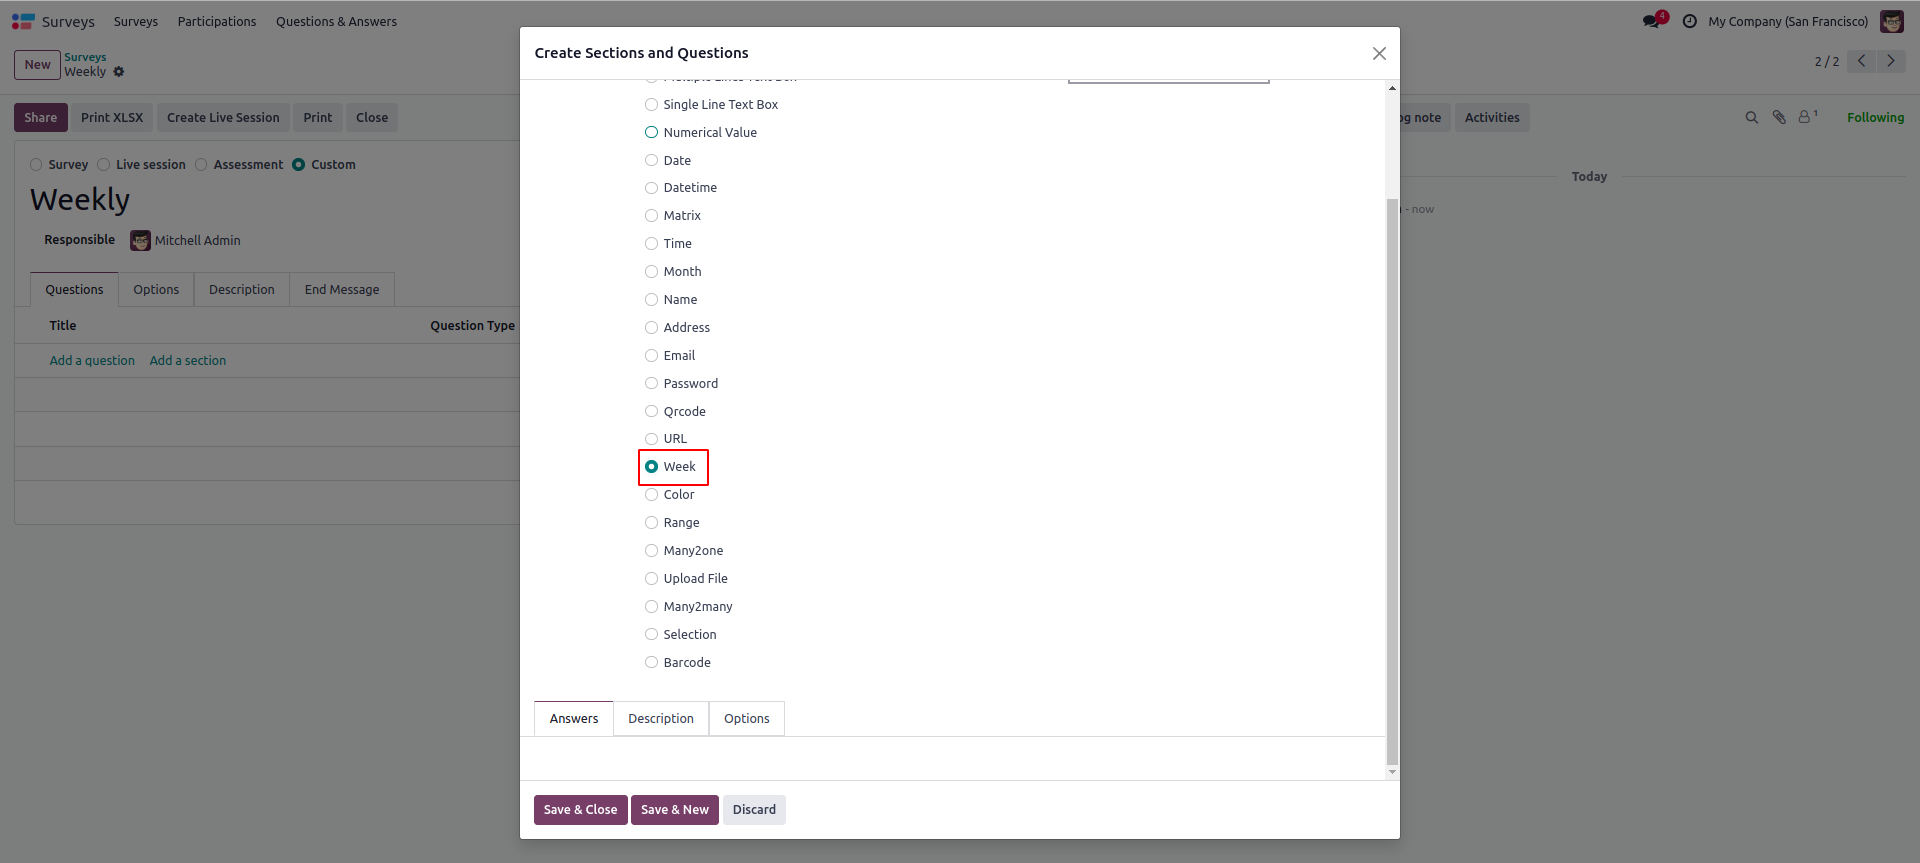Open the Weekly record gear actions menu

(x=119, y=72)
